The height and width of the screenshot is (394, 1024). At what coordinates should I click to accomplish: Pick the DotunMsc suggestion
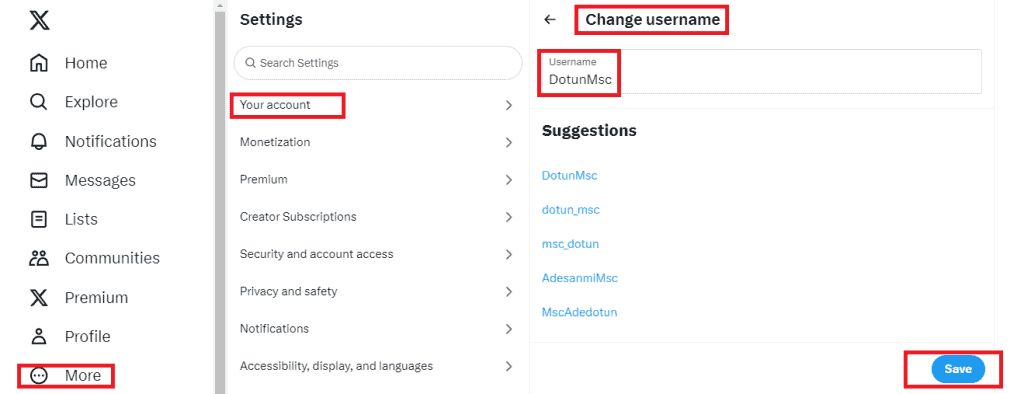coord(569,176)
